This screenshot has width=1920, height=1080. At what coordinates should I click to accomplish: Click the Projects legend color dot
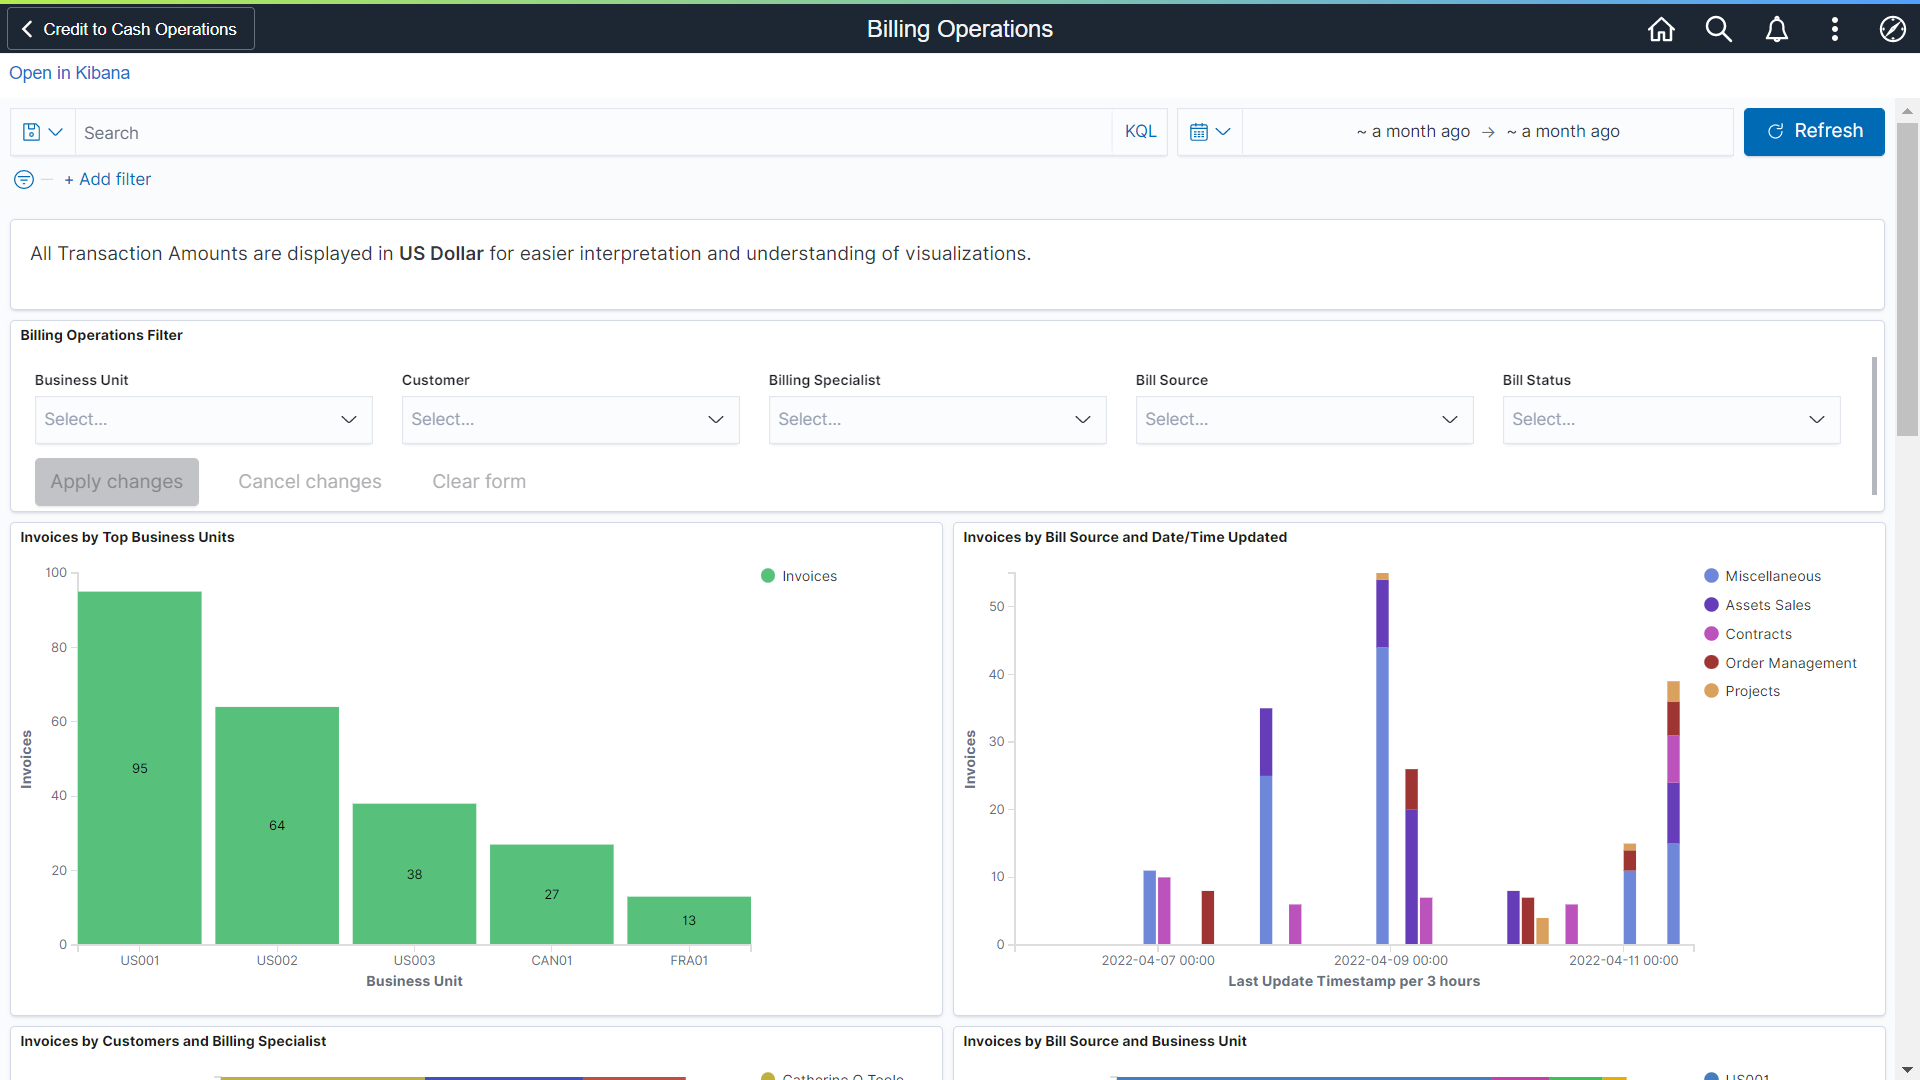1711,691
